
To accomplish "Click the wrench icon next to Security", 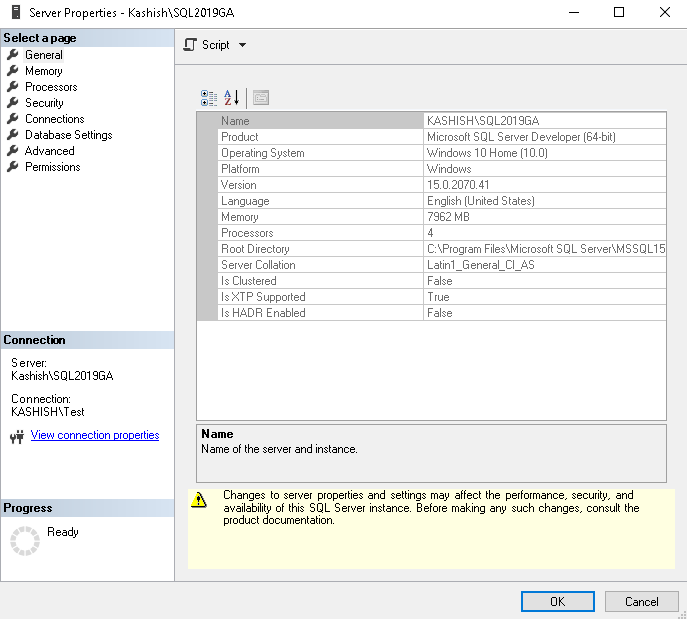I will [x=13, y=103].
